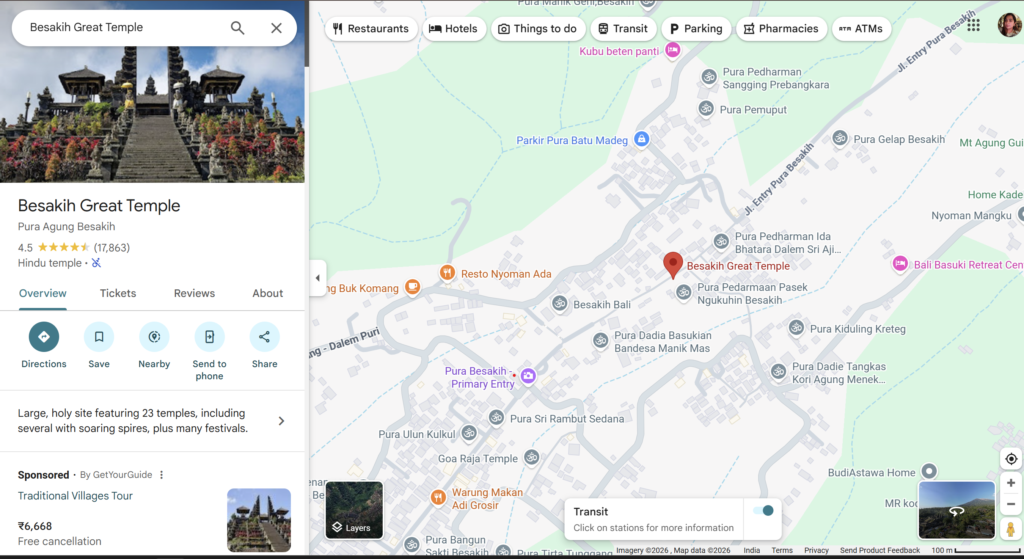Share this place via the Share icon

tap(264, 338)
